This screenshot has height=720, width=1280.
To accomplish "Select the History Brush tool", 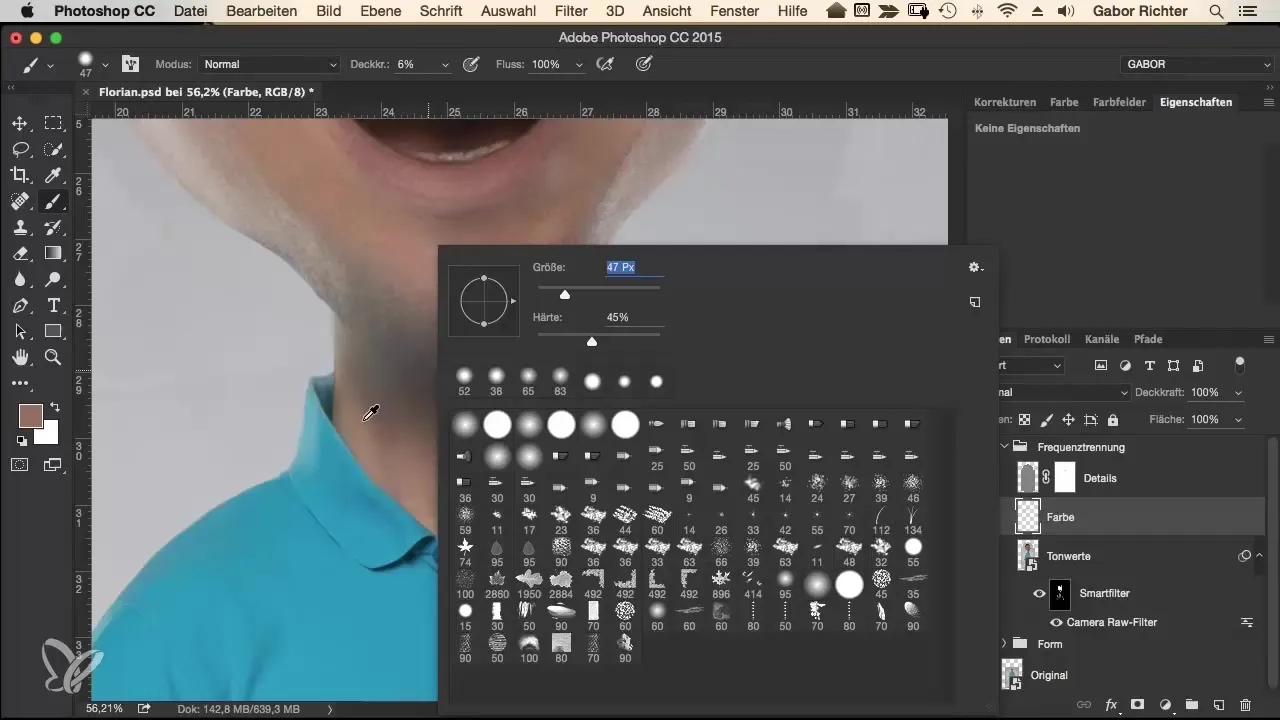I will (53, 227).
